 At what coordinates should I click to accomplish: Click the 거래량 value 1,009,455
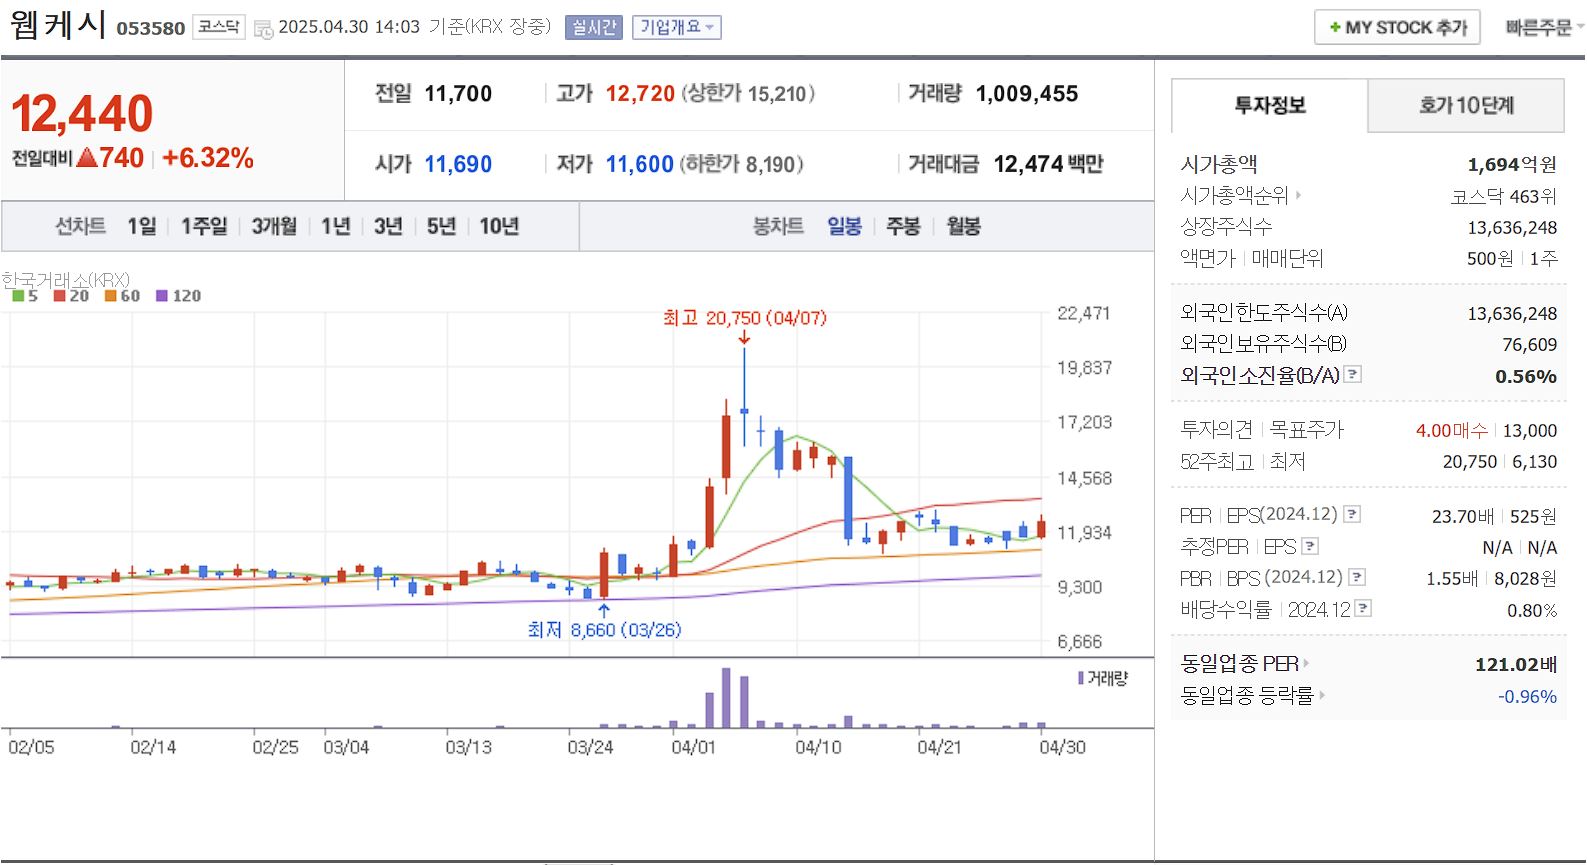1027,94
